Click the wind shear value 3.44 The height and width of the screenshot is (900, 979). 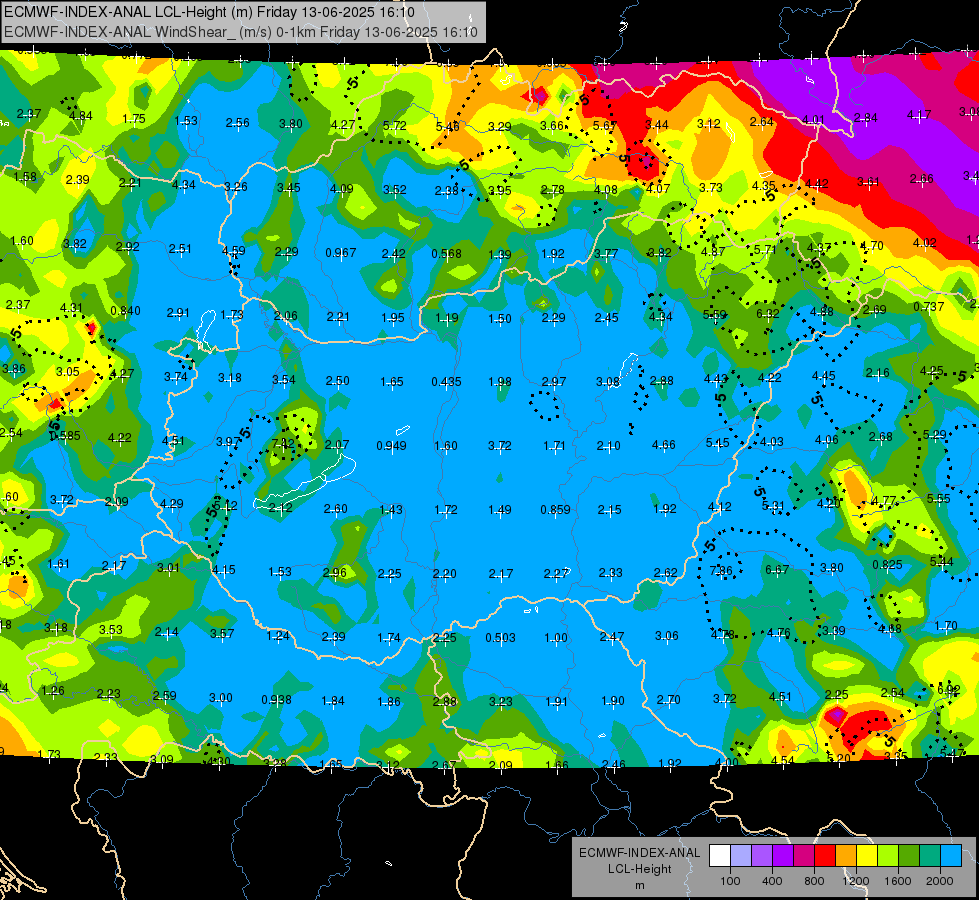click(656, 125)
